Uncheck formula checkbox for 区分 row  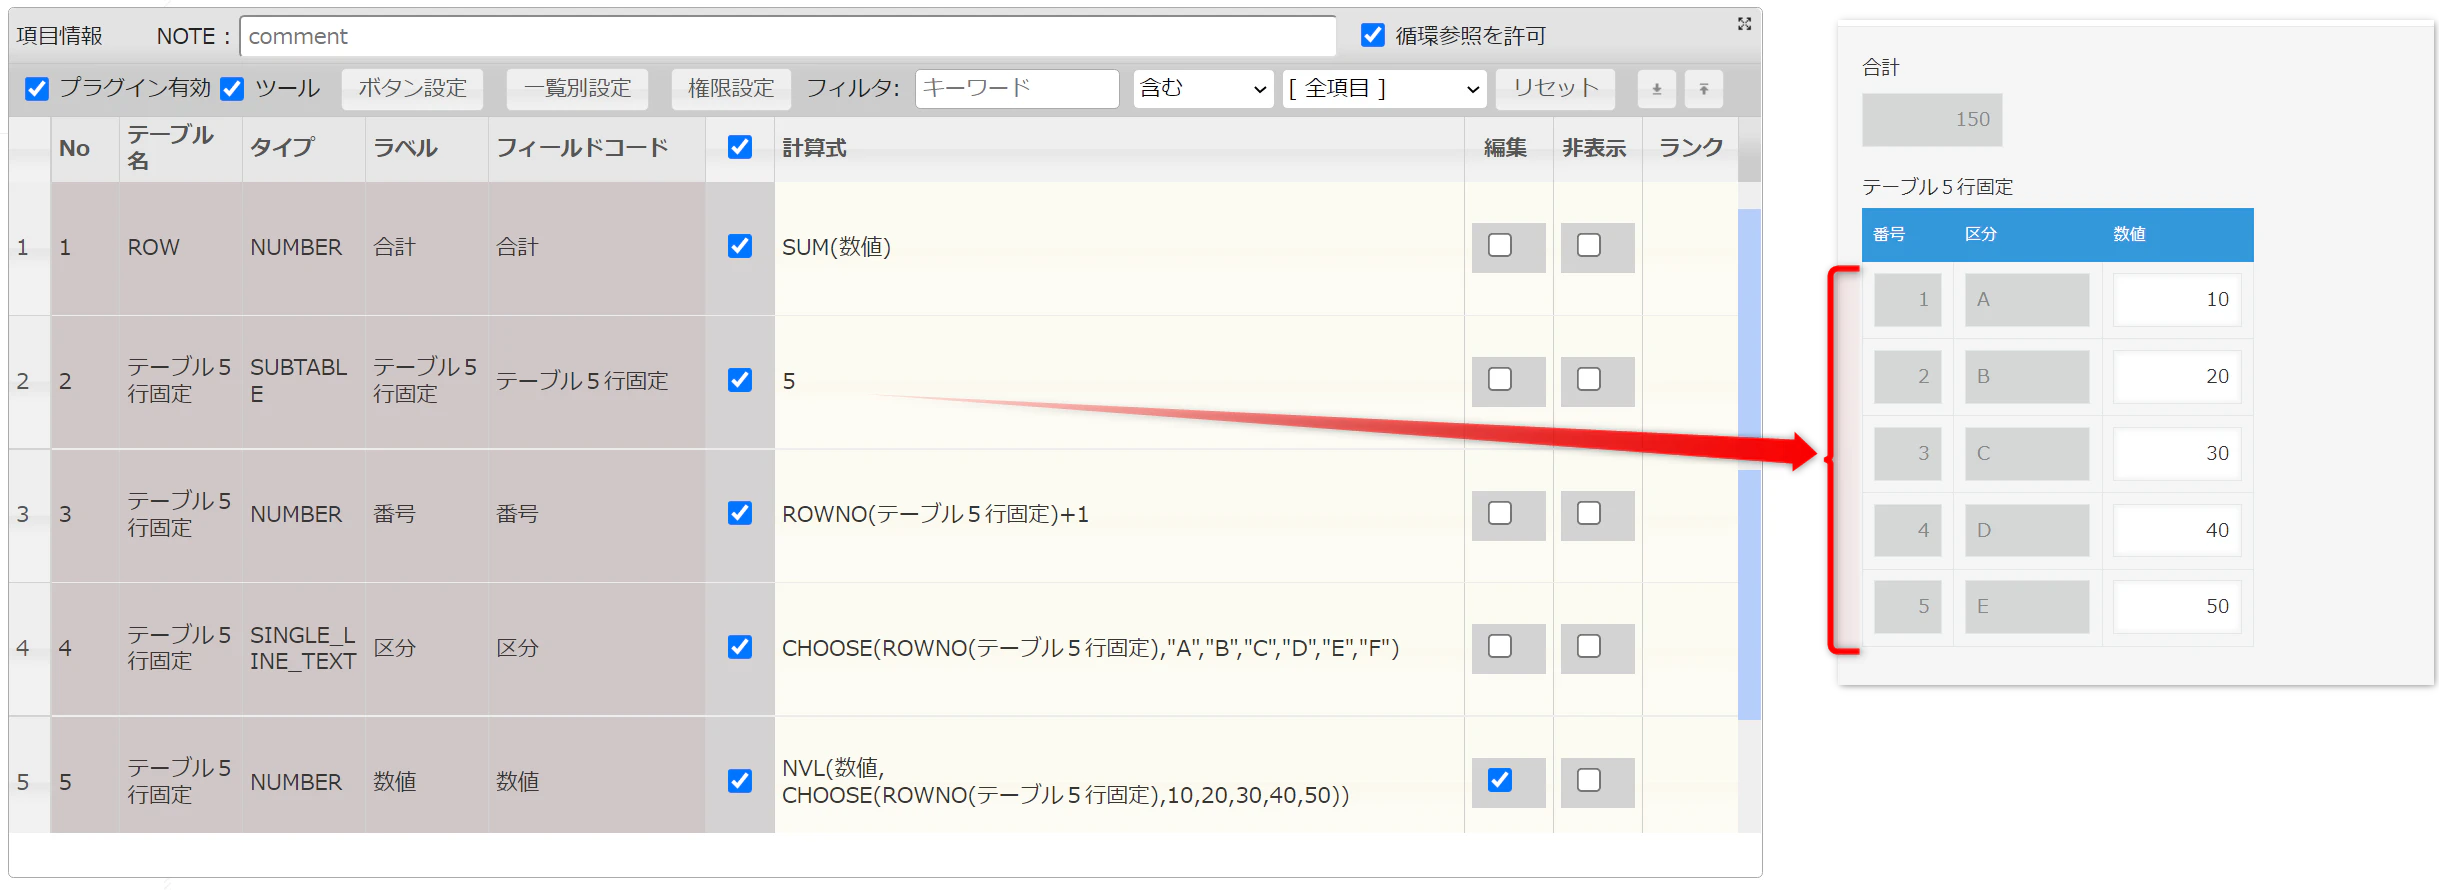(x=740, y=647)
